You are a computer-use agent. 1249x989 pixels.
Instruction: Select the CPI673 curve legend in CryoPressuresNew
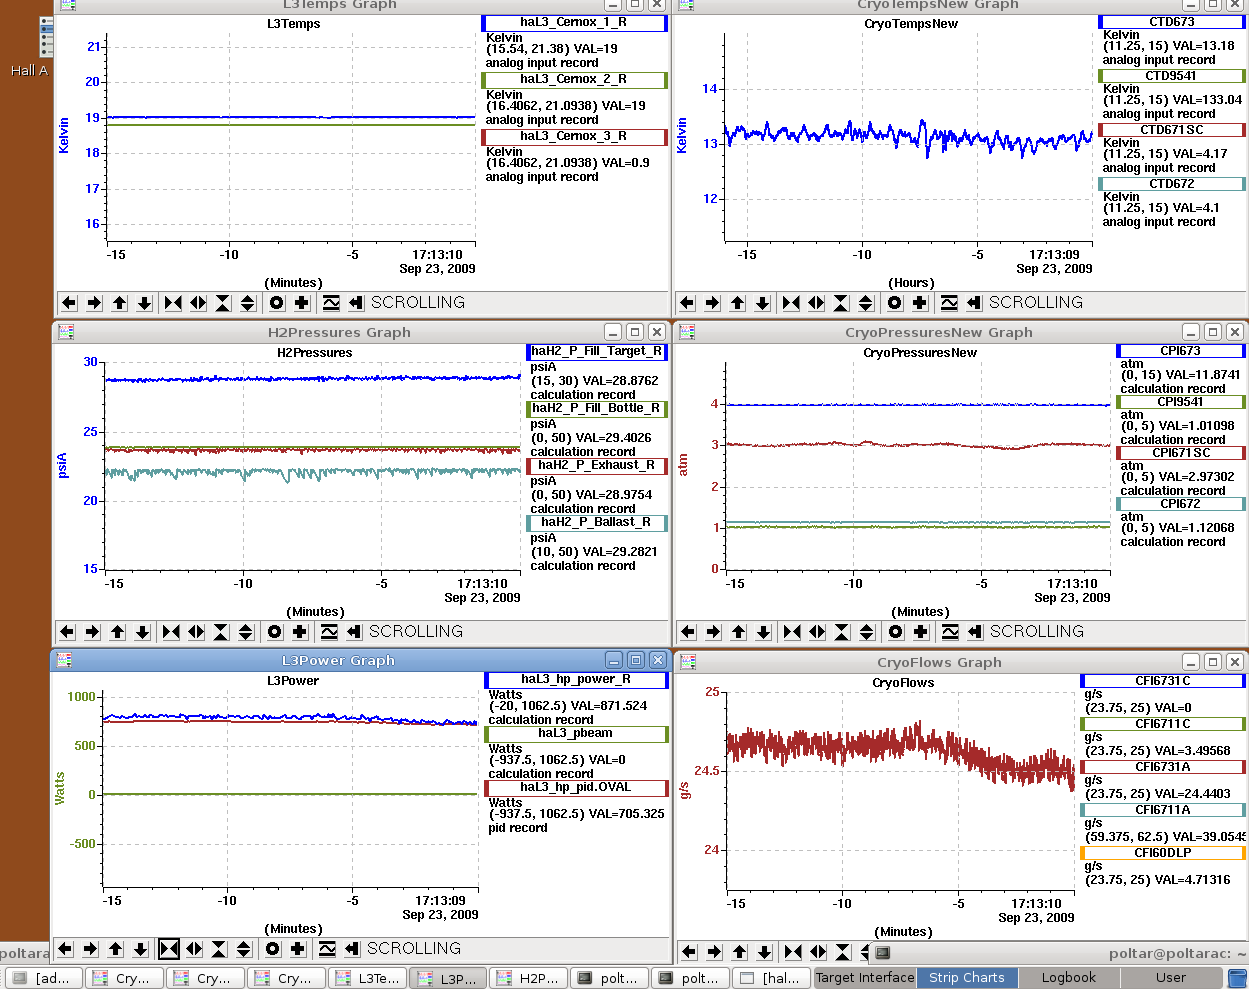(x=1181, y=351)
